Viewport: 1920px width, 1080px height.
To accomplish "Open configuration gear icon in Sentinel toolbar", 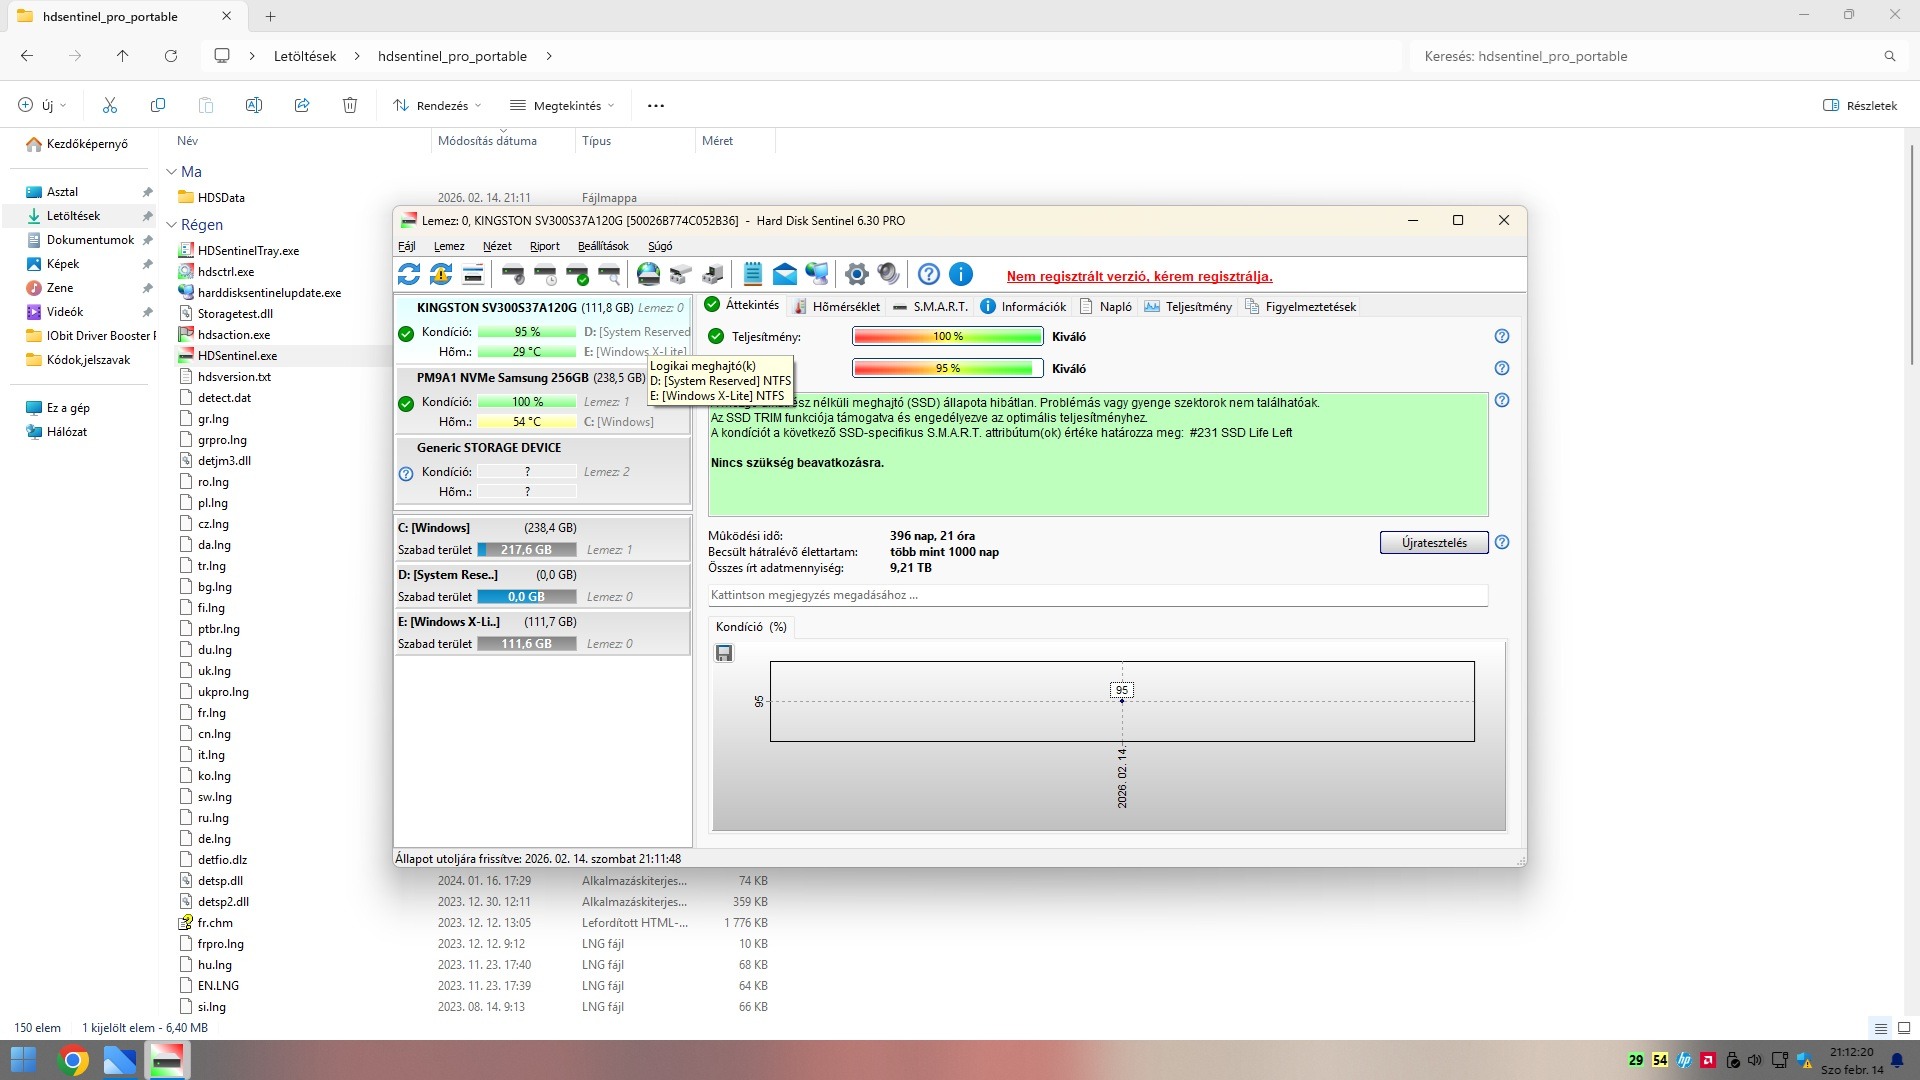I will pos(857,274).
